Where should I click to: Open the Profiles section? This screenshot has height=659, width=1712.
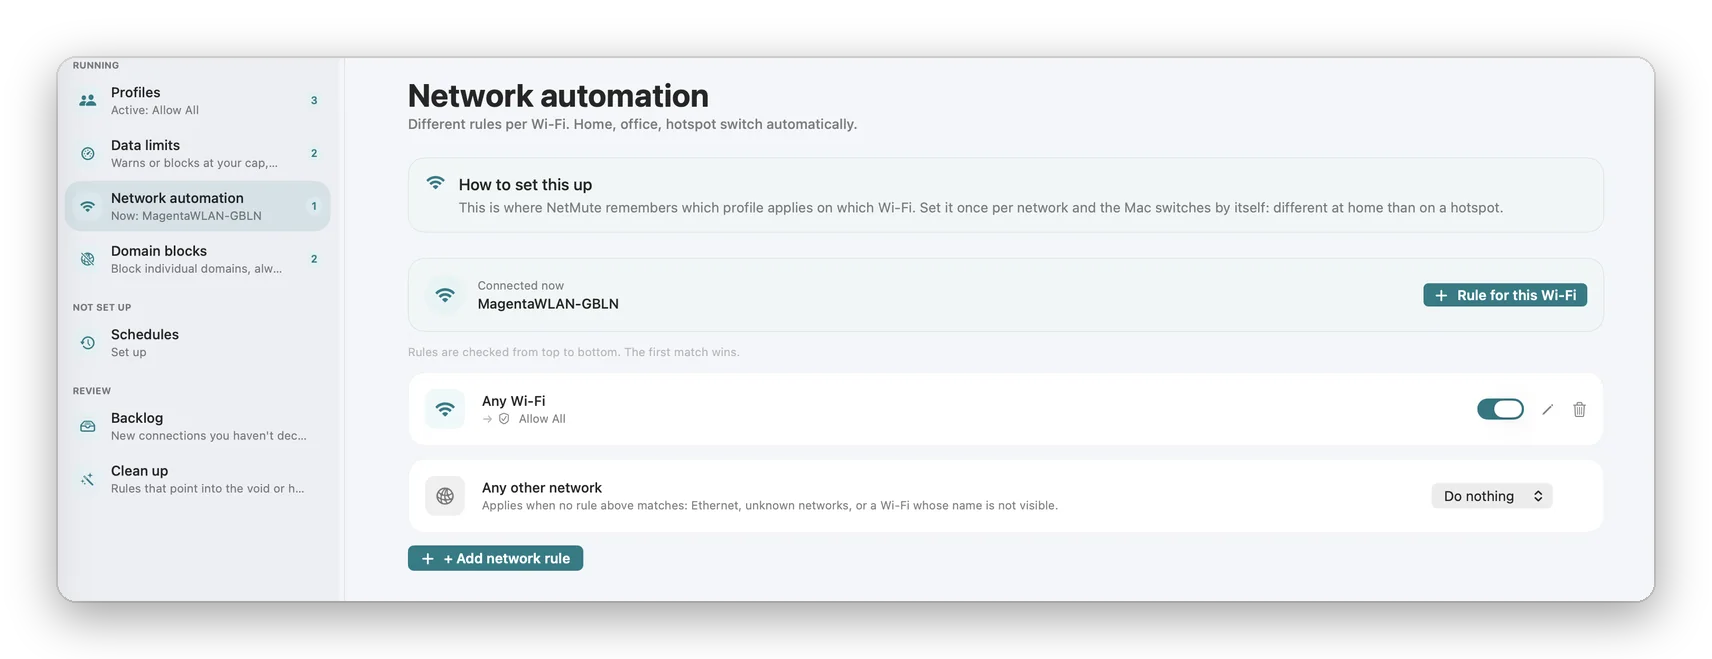[198, 100]
